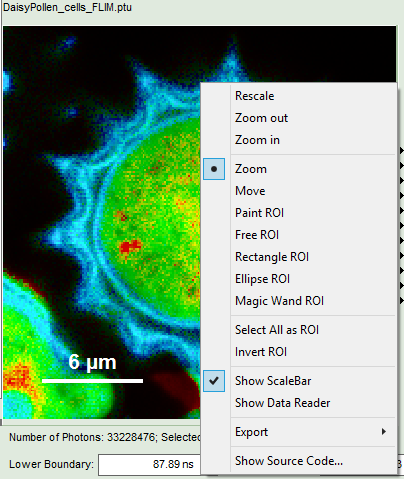Switch to Move mode
Screen dimensions: 404x479
point(250,191)
